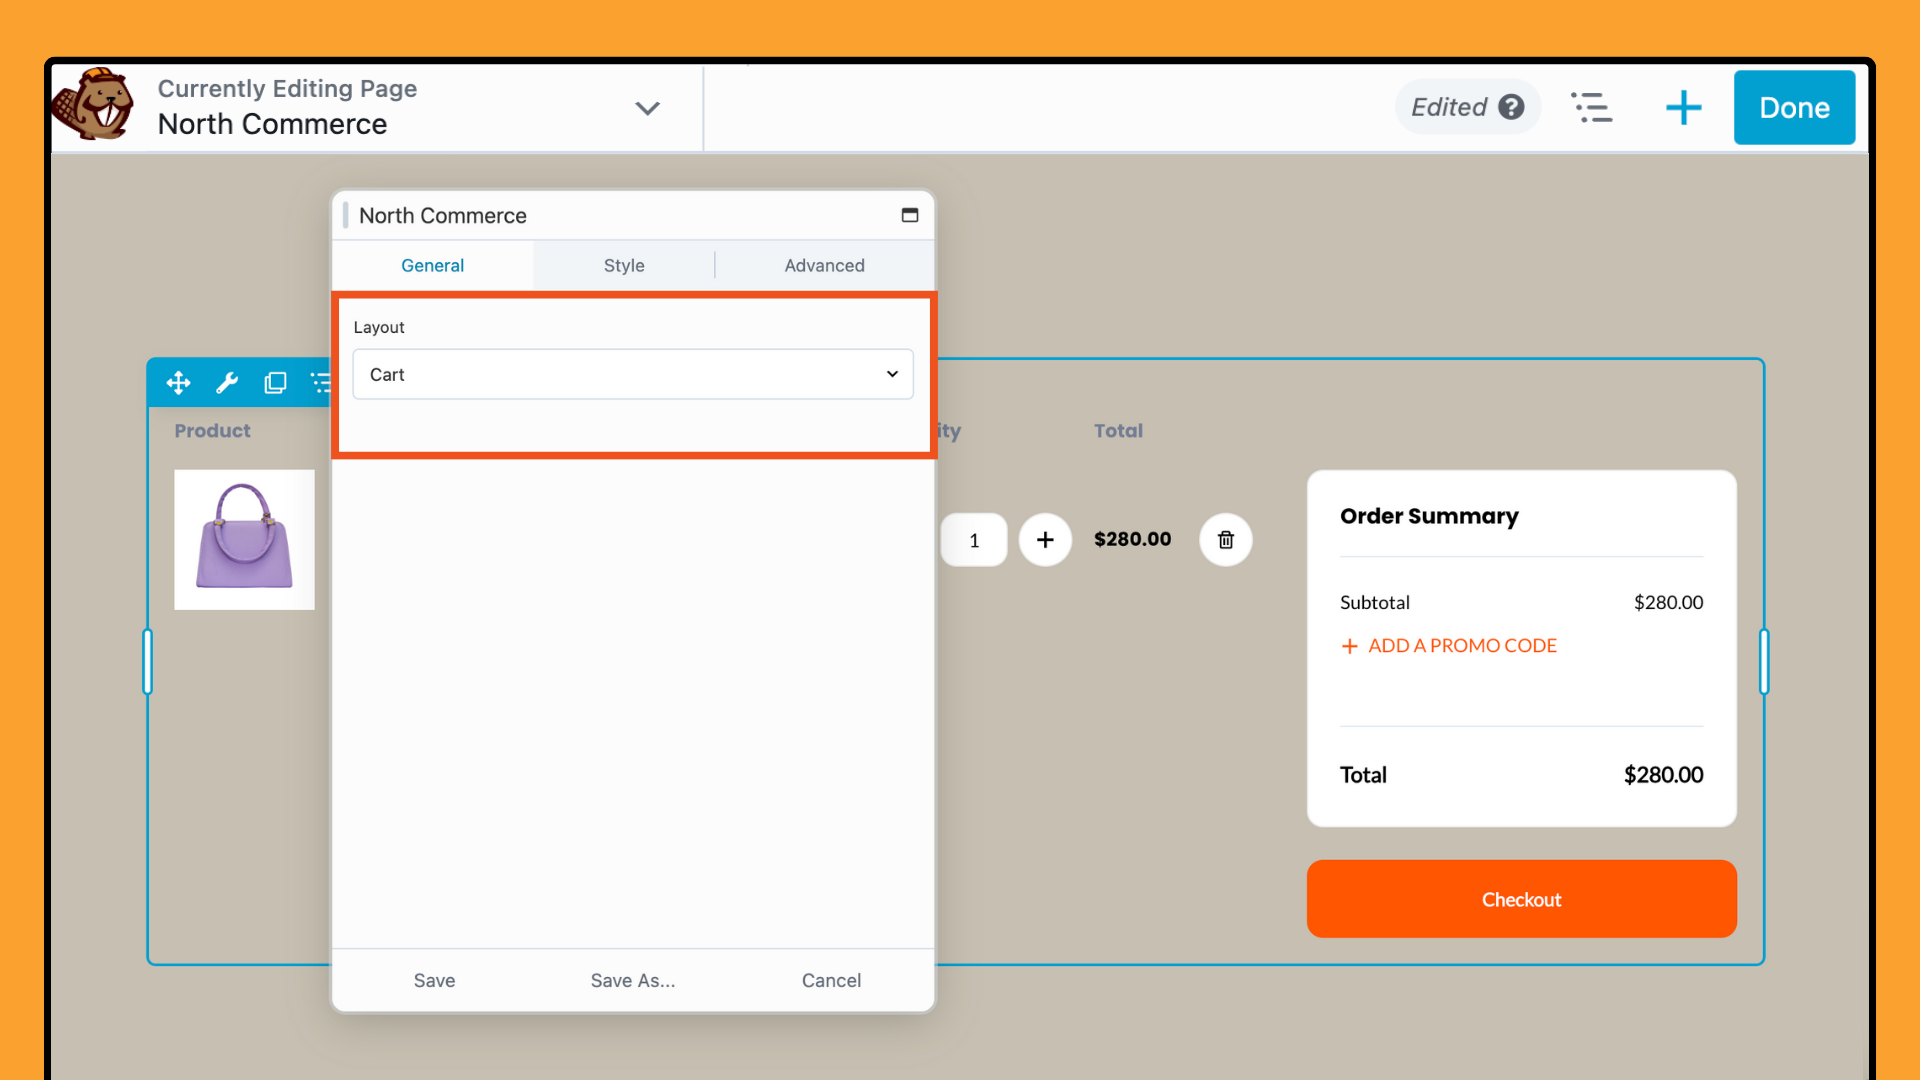Click the Edited help question mark
Screen dimensions: 1920x1080
click(x=1511, y=107)
